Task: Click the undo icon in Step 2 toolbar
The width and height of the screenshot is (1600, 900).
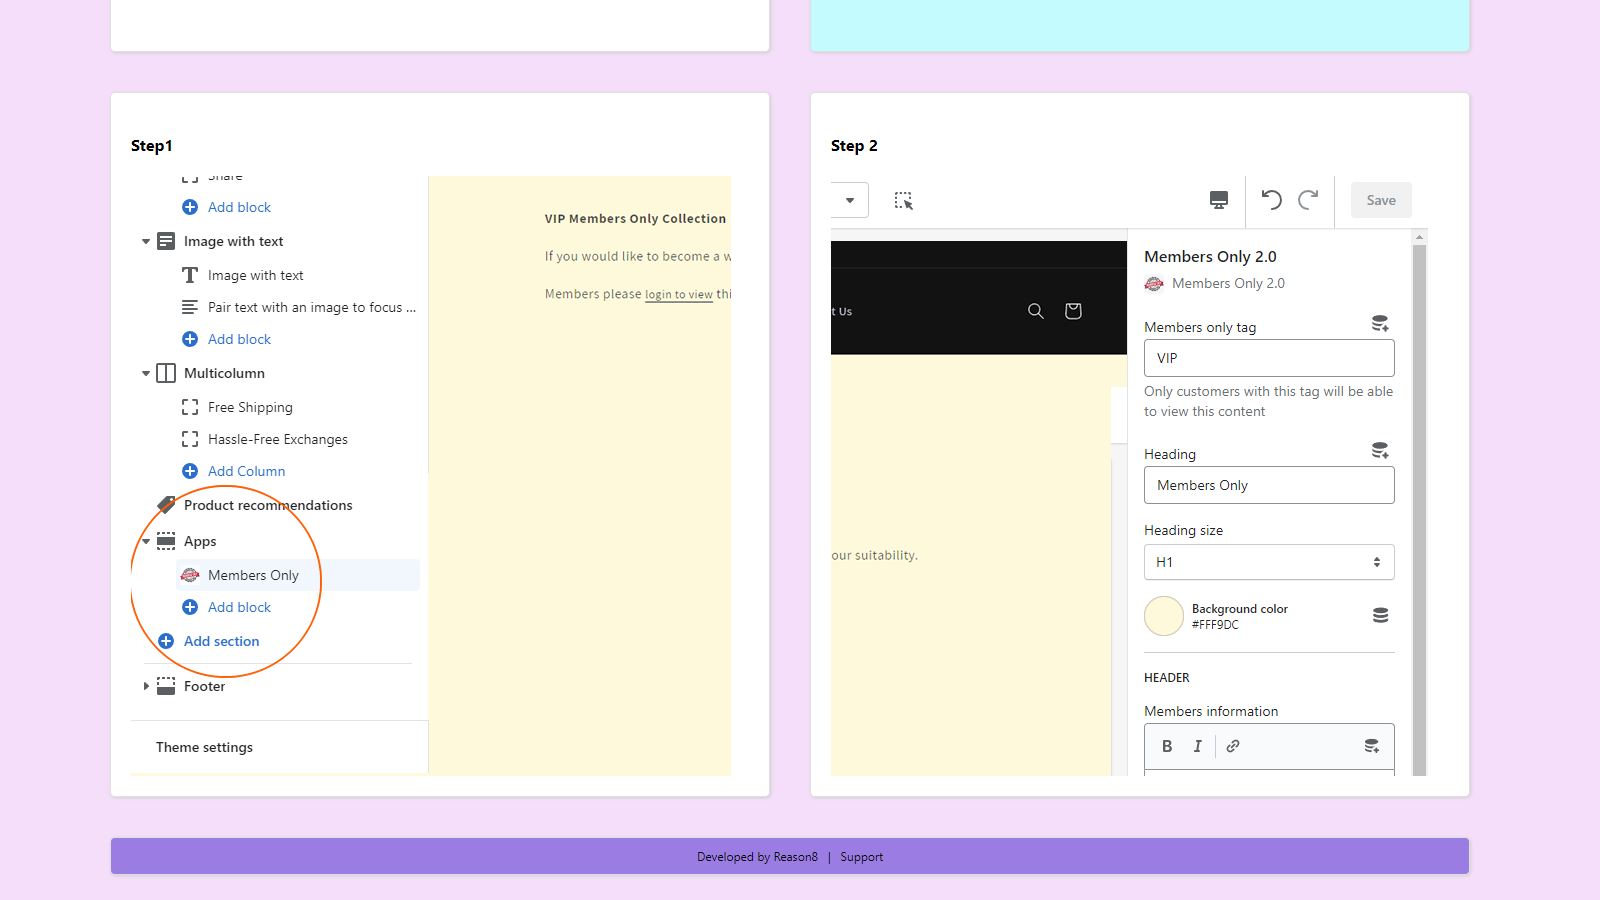Action: (x=1270, y=200)
